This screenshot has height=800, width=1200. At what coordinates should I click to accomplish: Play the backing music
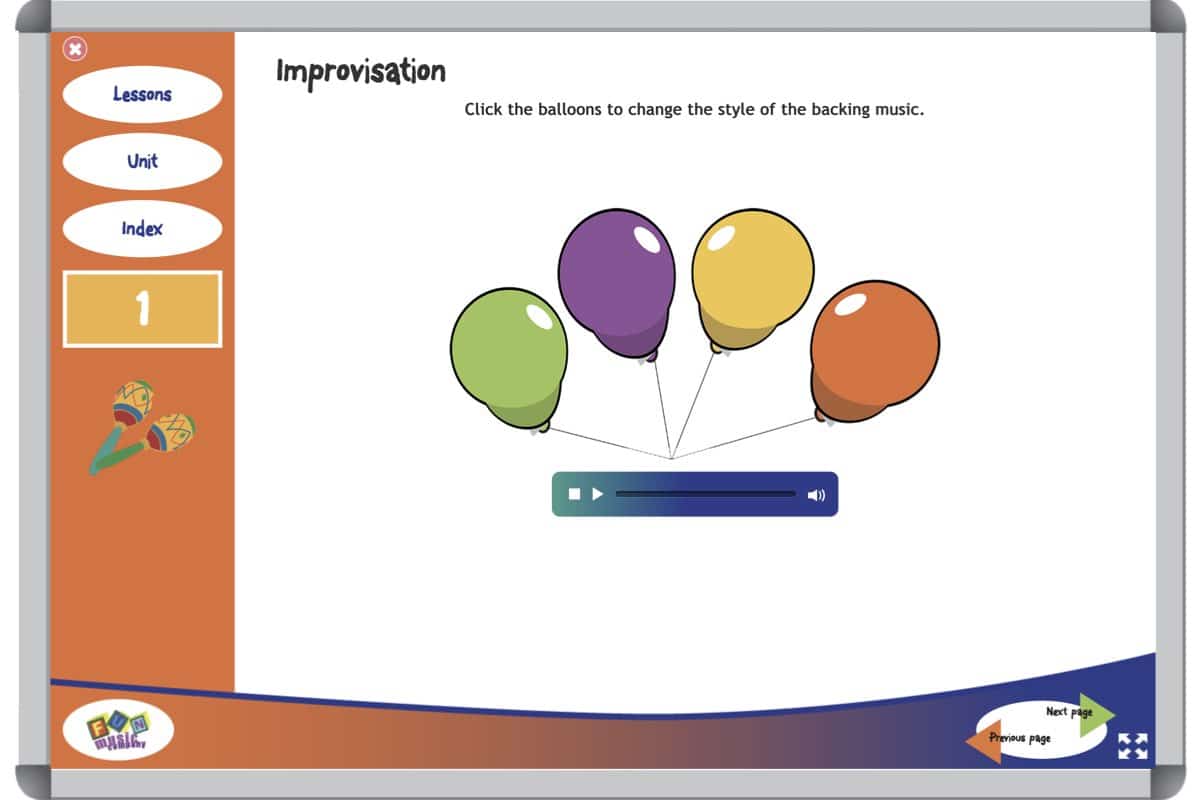click(x=598, y=494)
